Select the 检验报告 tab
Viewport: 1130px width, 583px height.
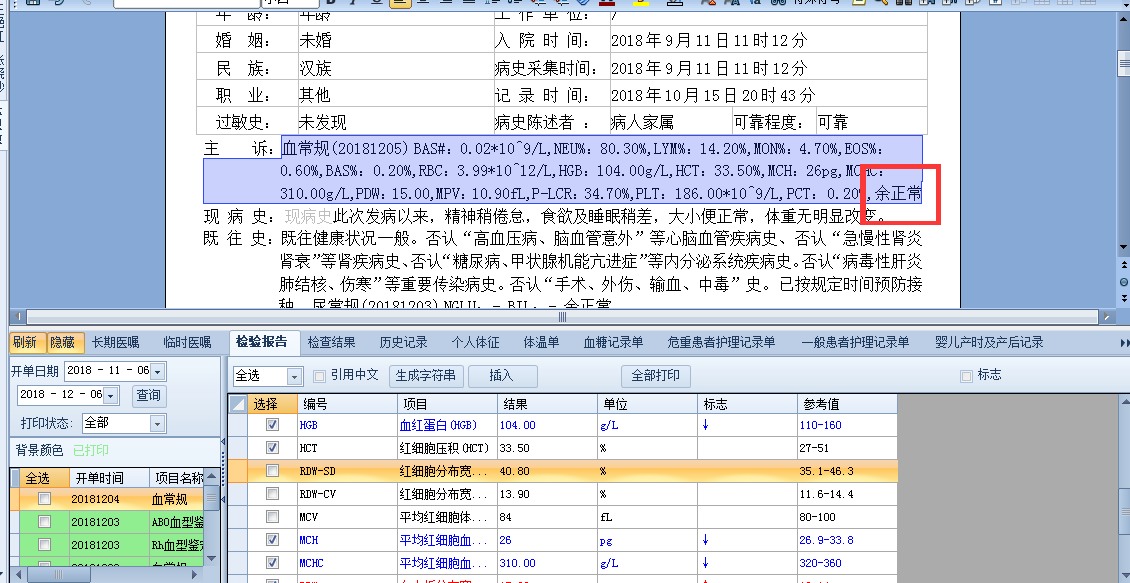262,342
